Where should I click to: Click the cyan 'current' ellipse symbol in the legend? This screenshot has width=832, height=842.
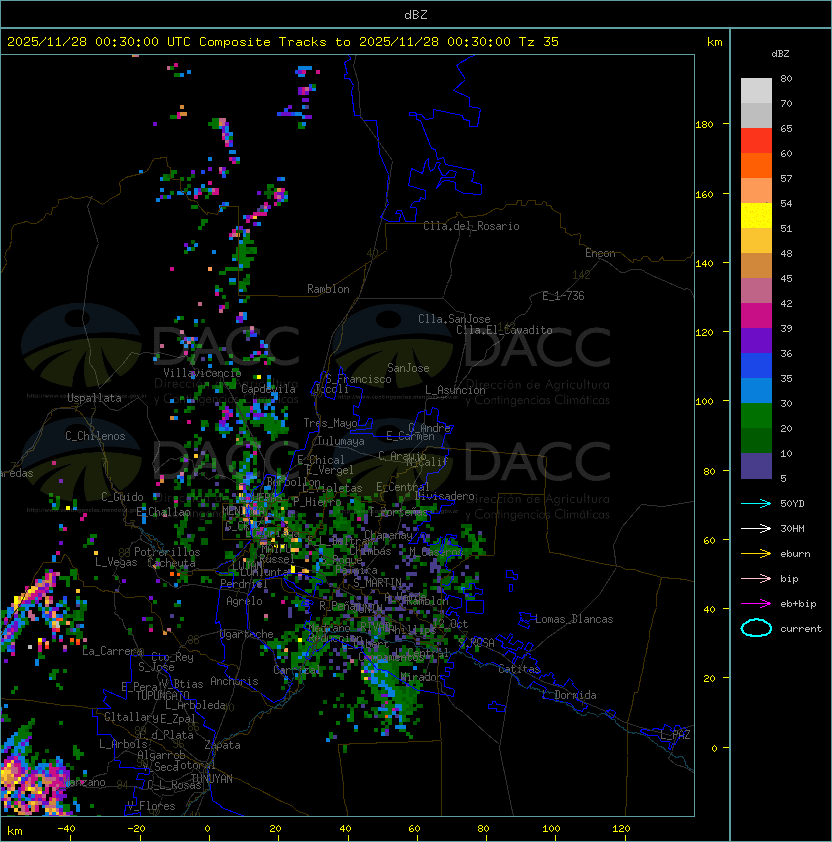coord(756,628)
